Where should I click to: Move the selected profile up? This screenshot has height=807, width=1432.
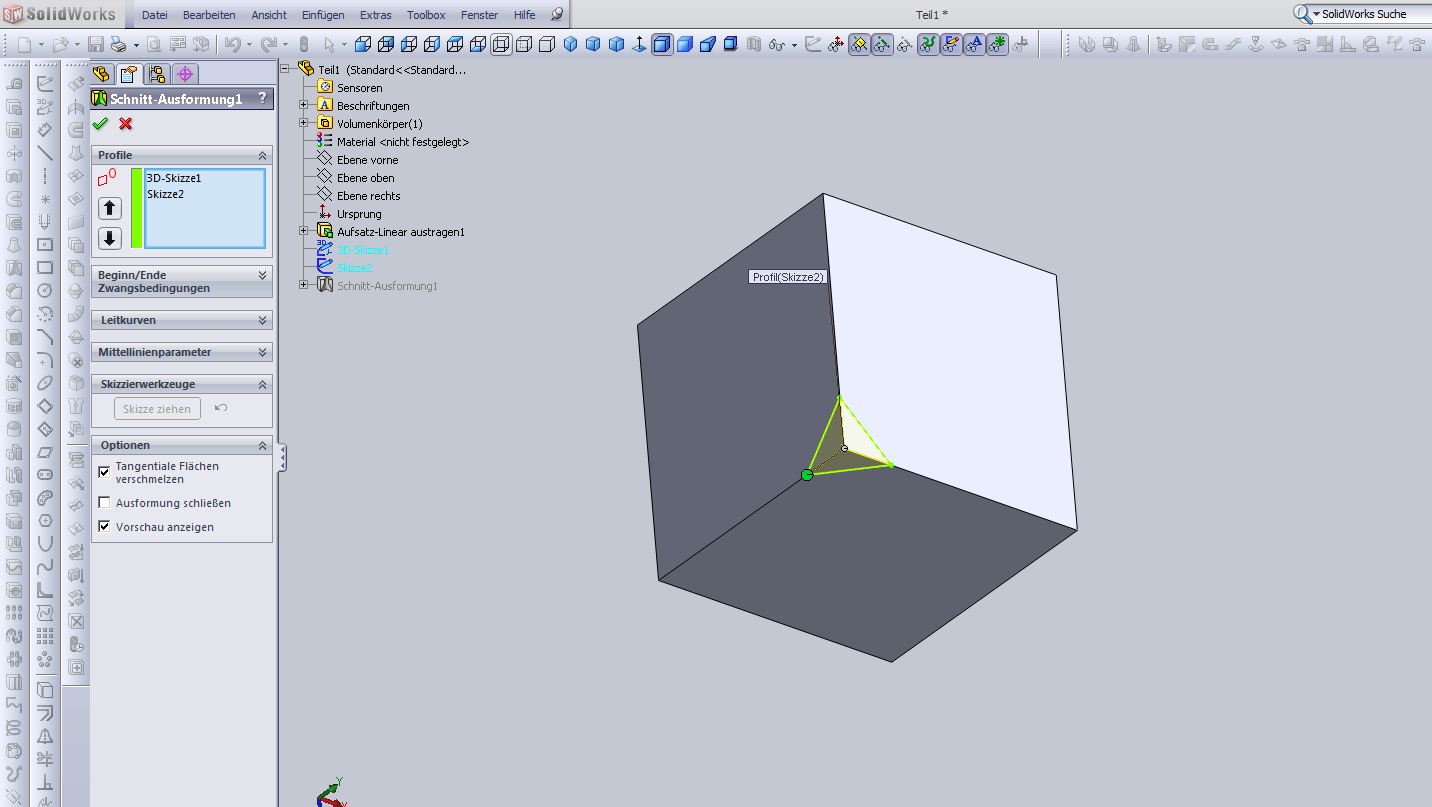tap(110, 209)
